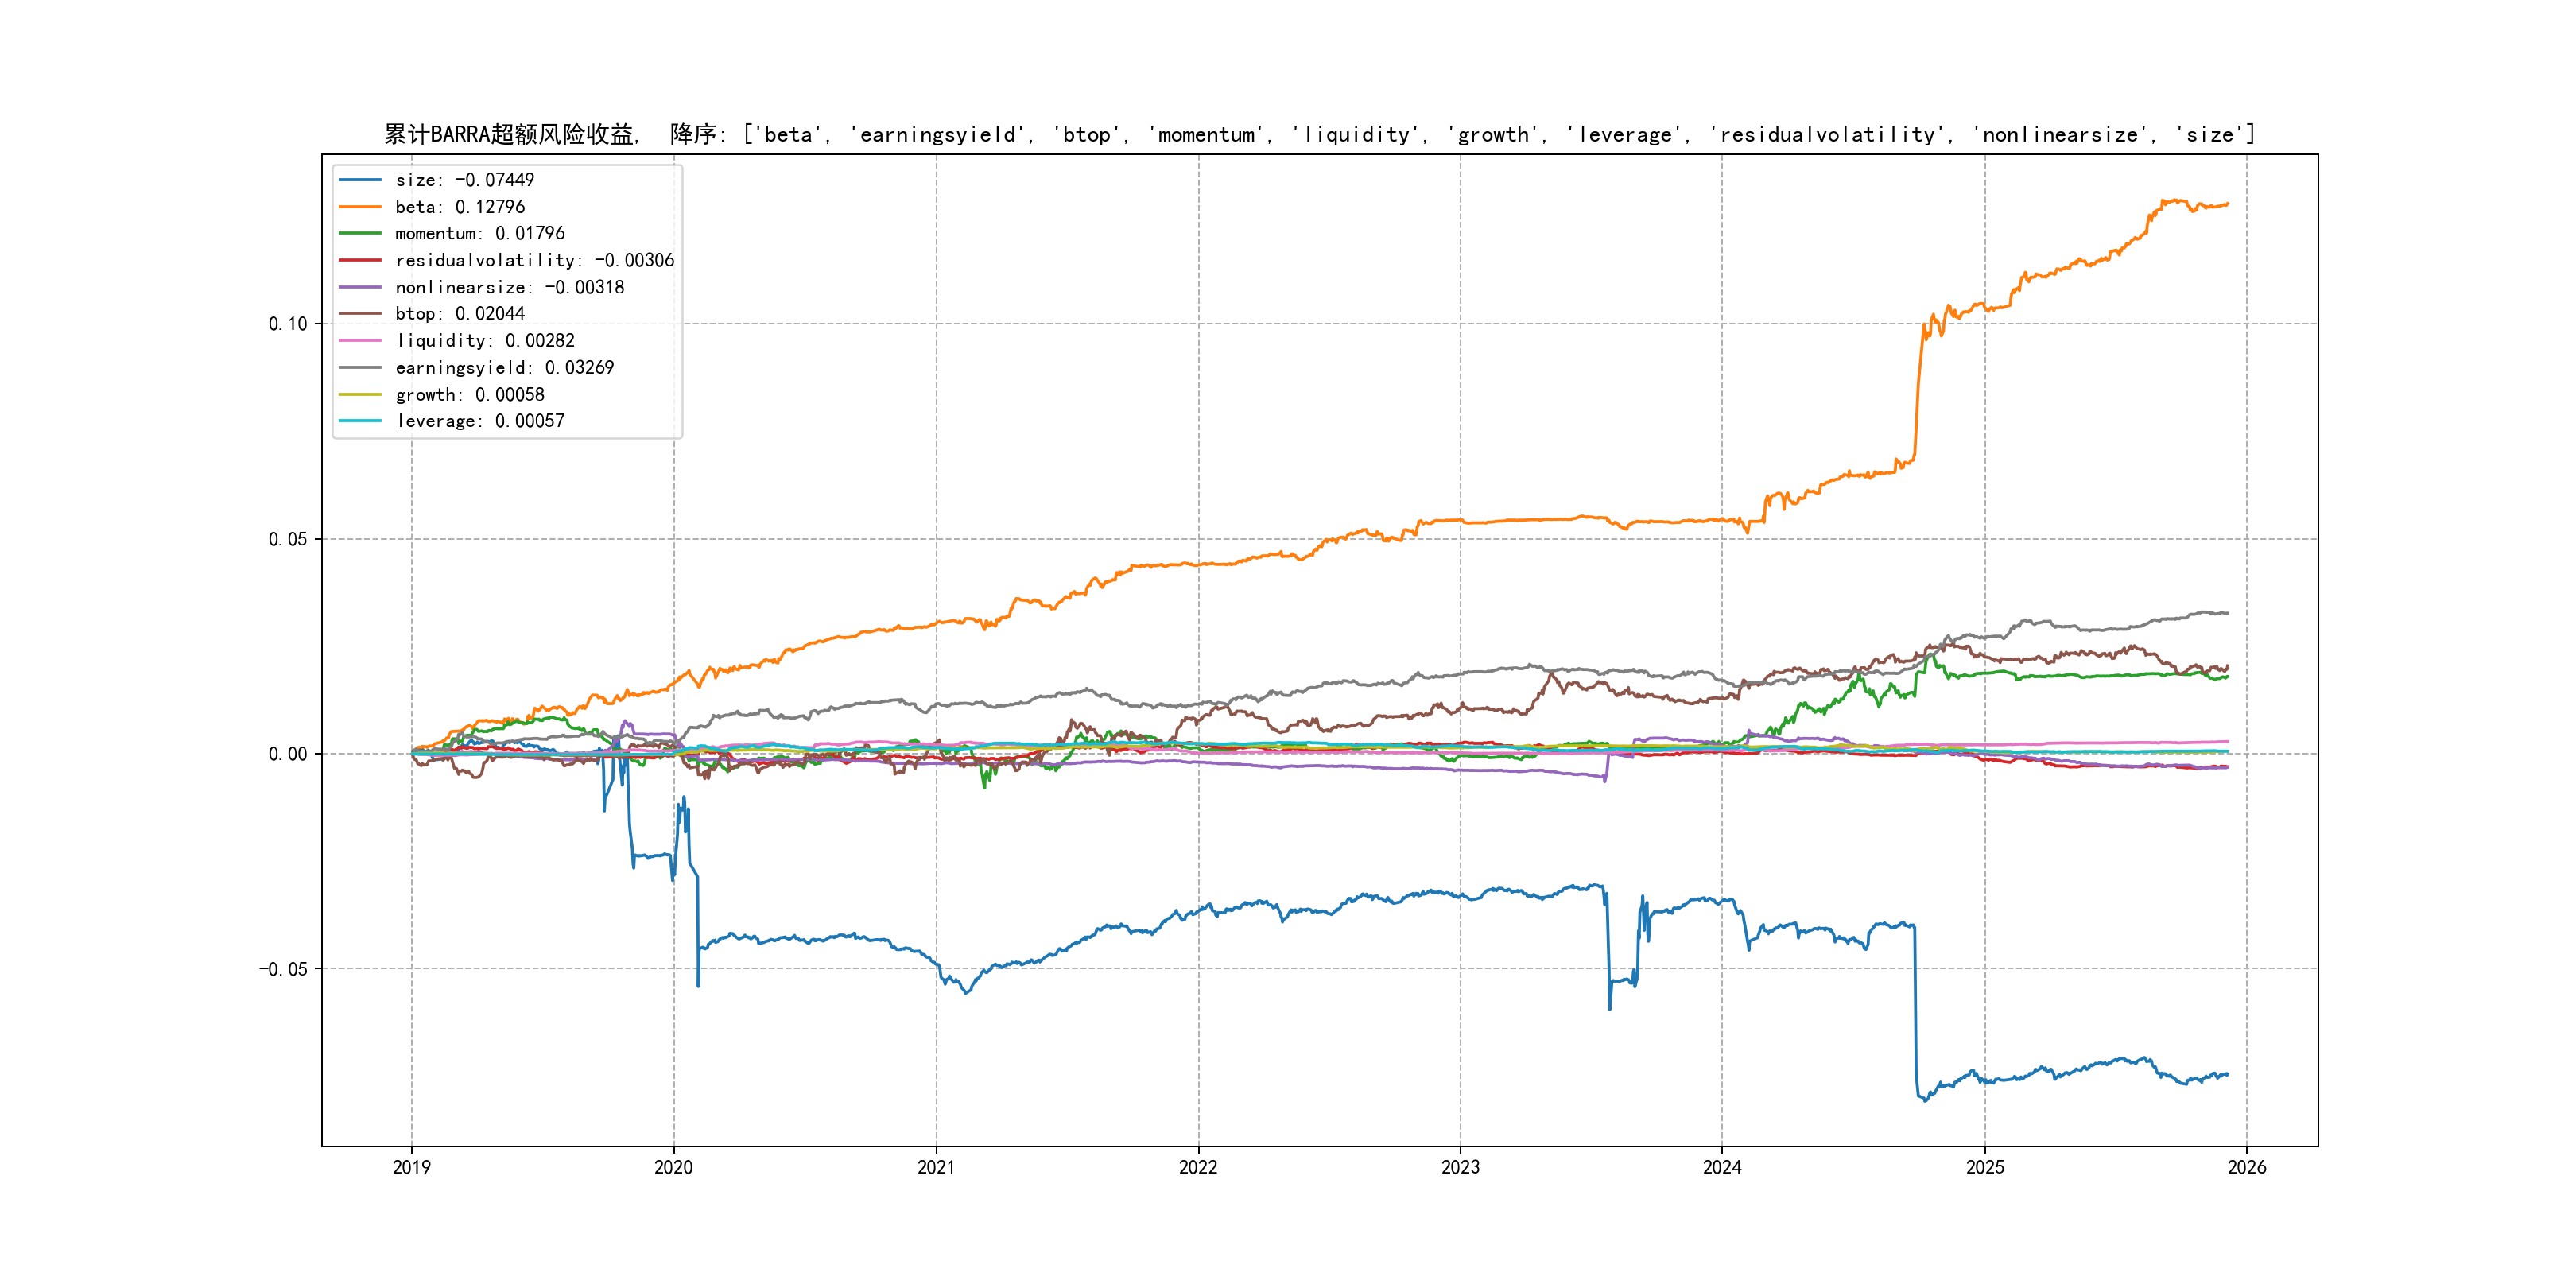Click the green momentum legend line swatch
Screen dimensions: 2576x1288
pyautogui.click(x=360, y=233)
